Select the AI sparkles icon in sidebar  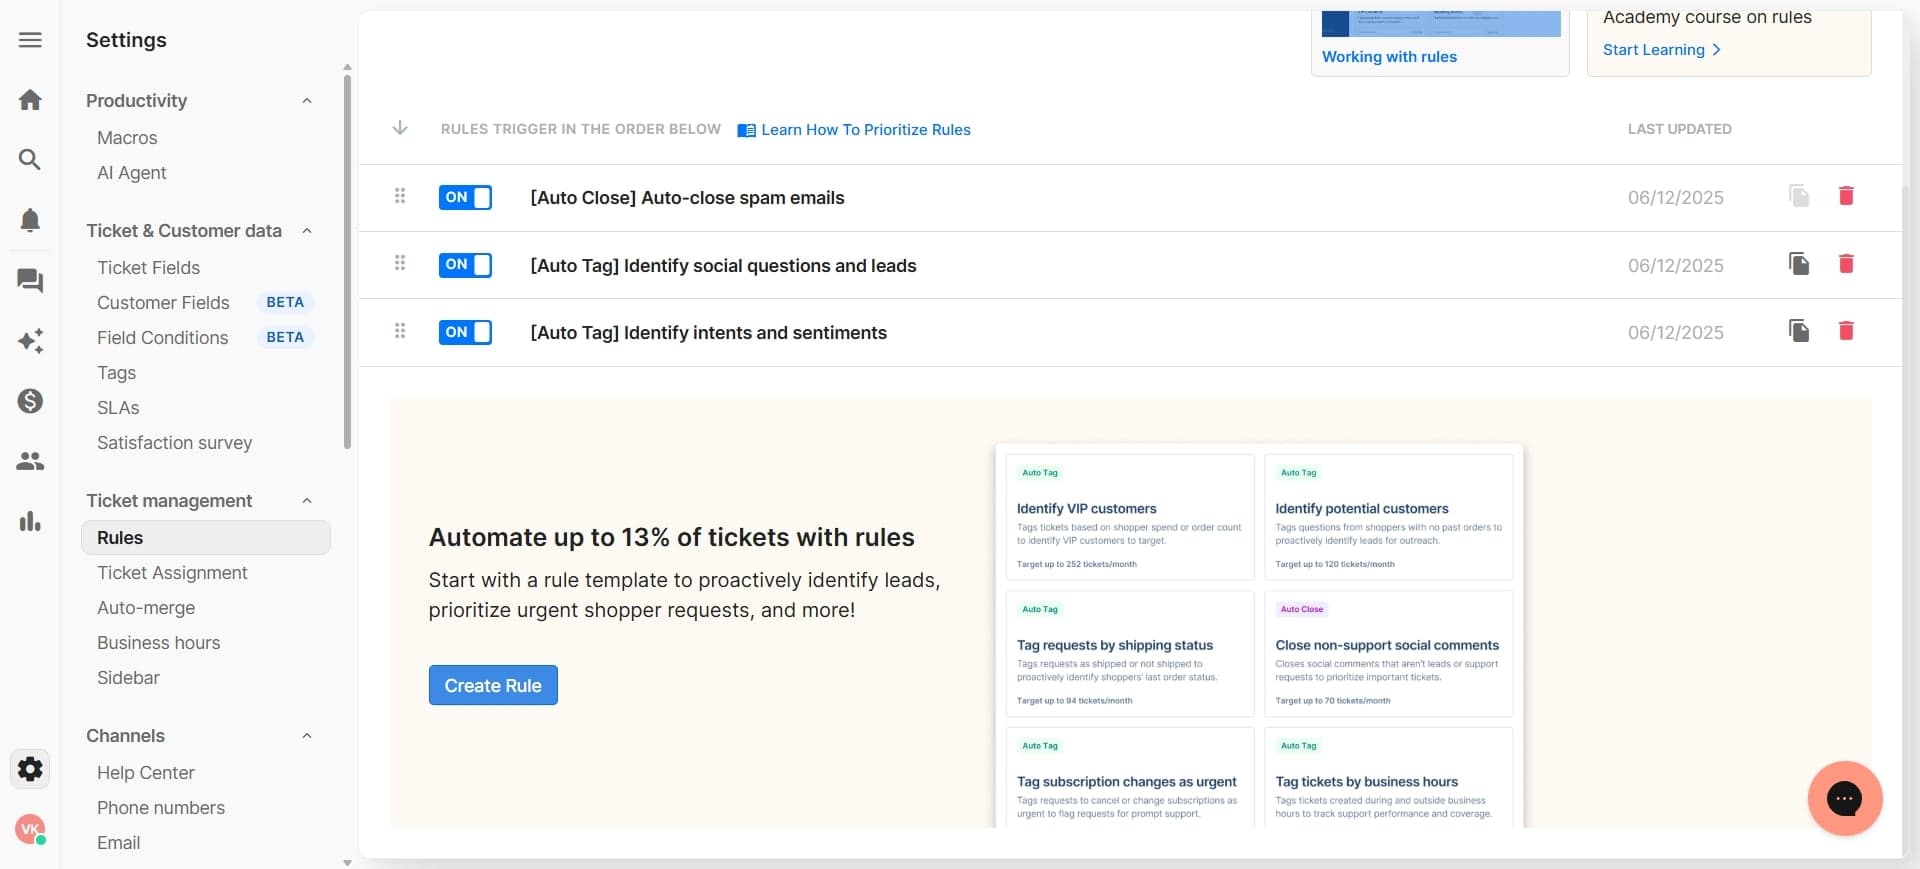[30, 341]
